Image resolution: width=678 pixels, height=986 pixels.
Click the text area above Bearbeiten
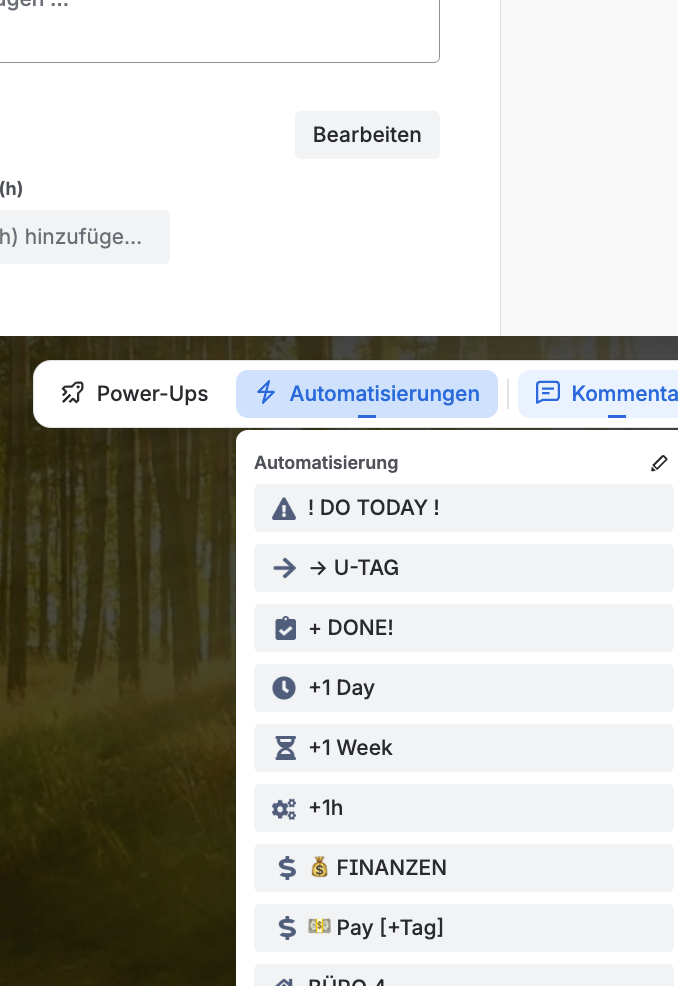(x=219, y=31)
